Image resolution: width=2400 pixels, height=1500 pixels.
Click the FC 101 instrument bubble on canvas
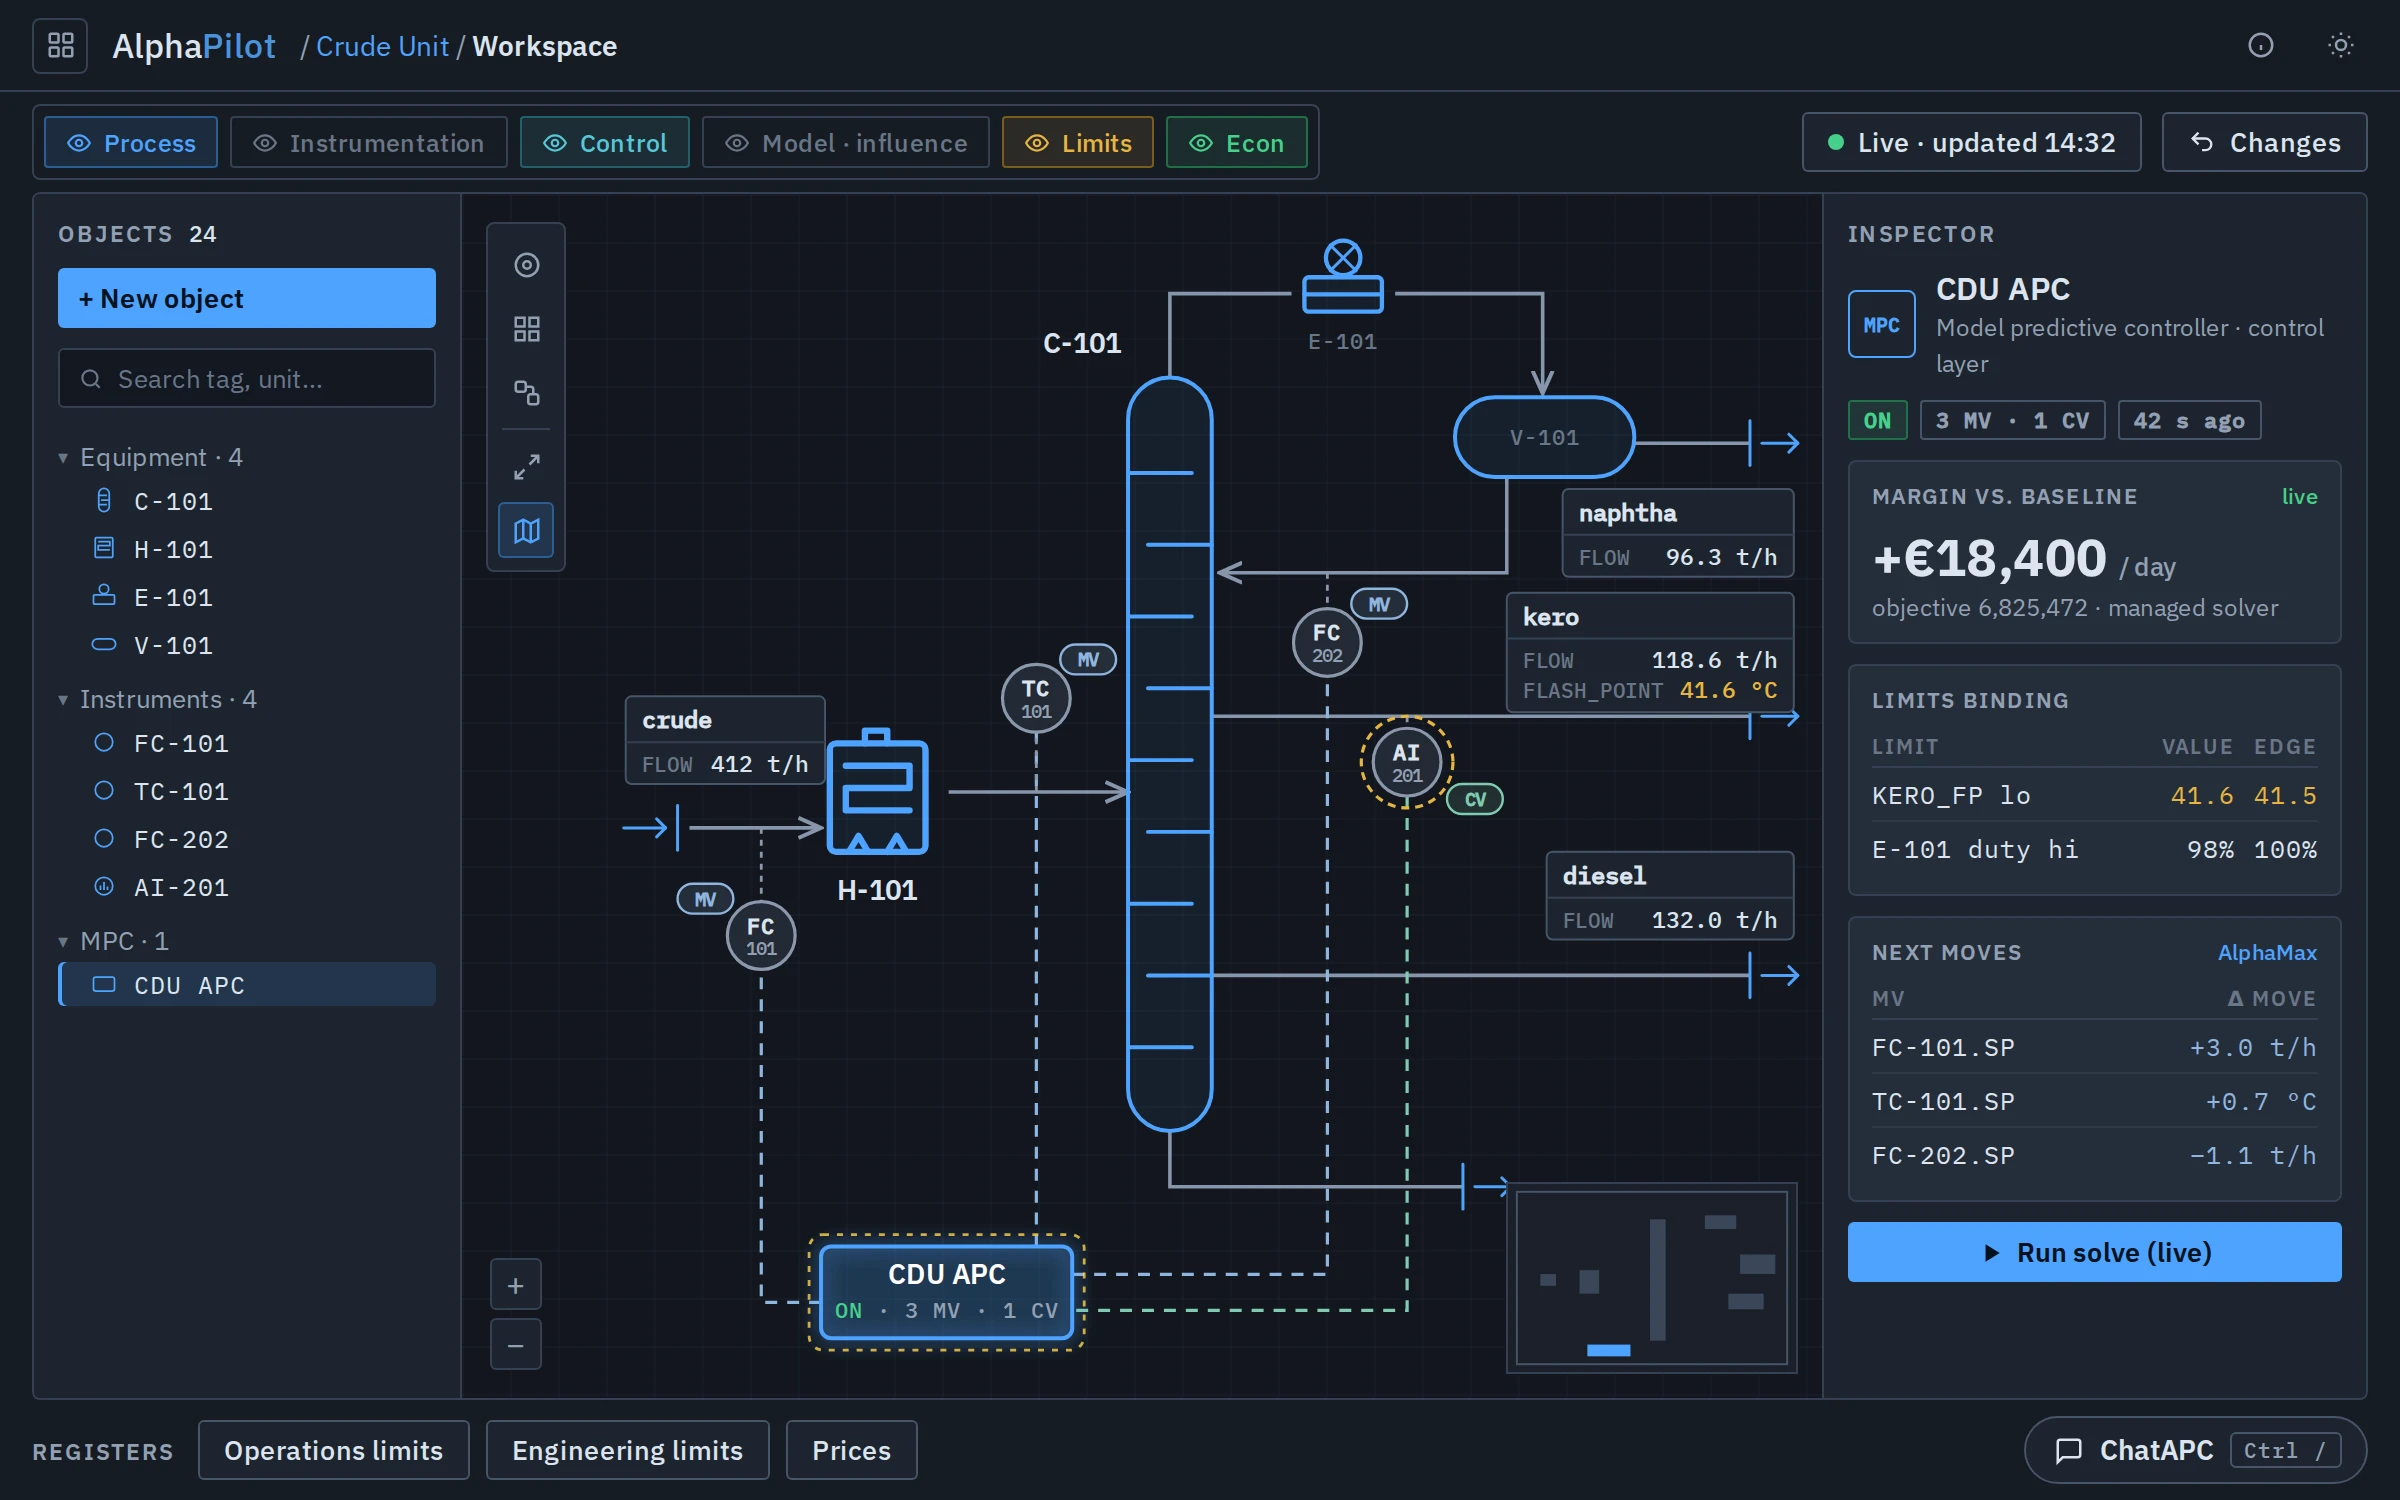click(761, 936)
